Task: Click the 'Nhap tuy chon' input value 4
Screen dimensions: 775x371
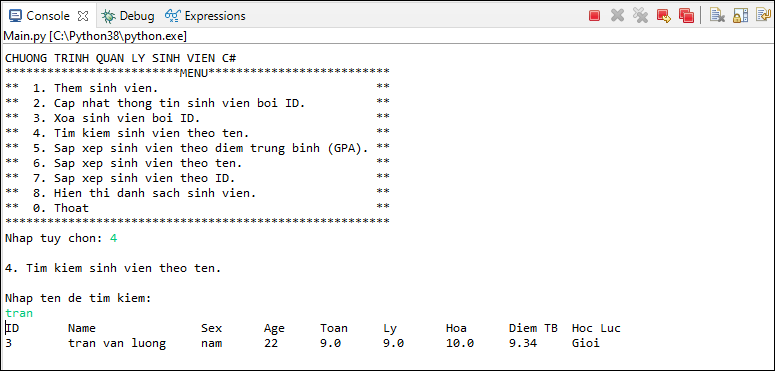Action: point(113,238)
